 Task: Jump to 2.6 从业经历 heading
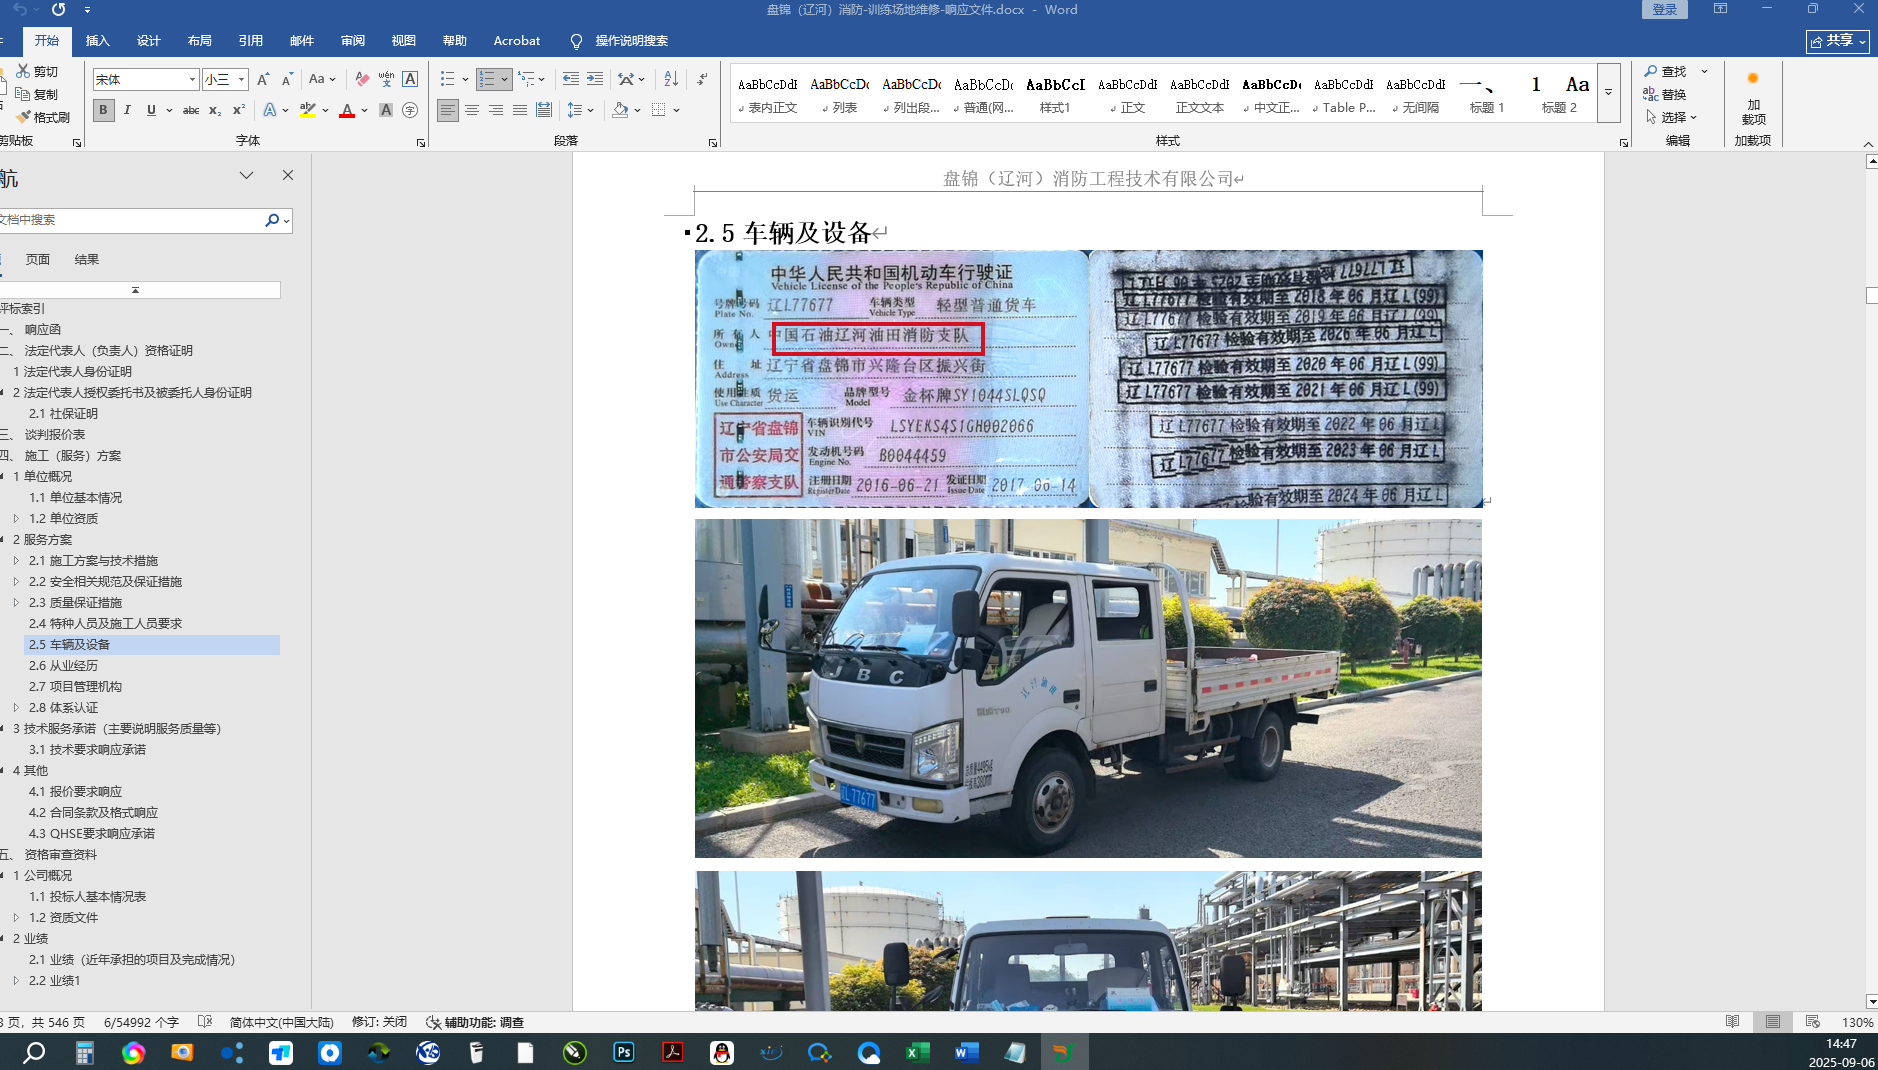tap(64, 665)
